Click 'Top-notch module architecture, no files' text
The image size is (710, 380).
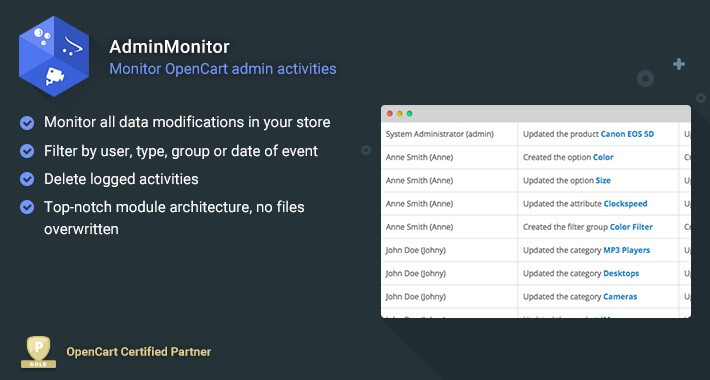click(174, 207)
